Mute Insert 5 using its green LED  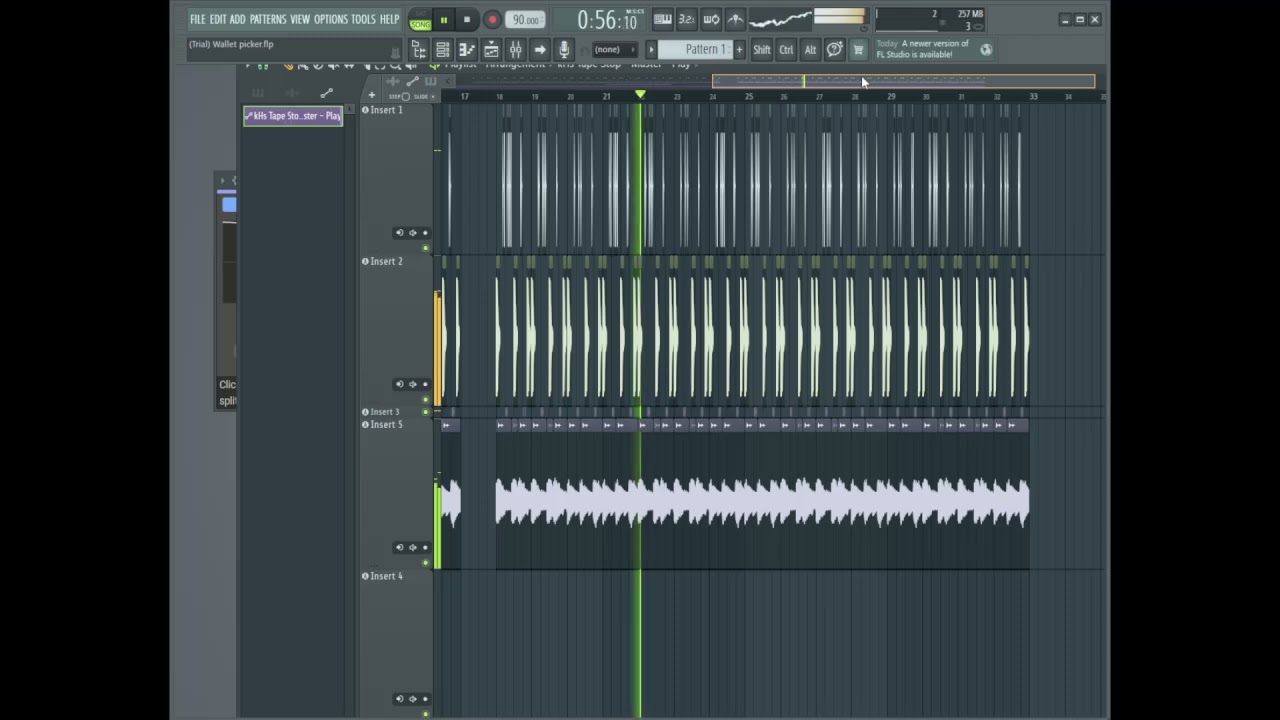pyautogui.click(x=425, y=563)
